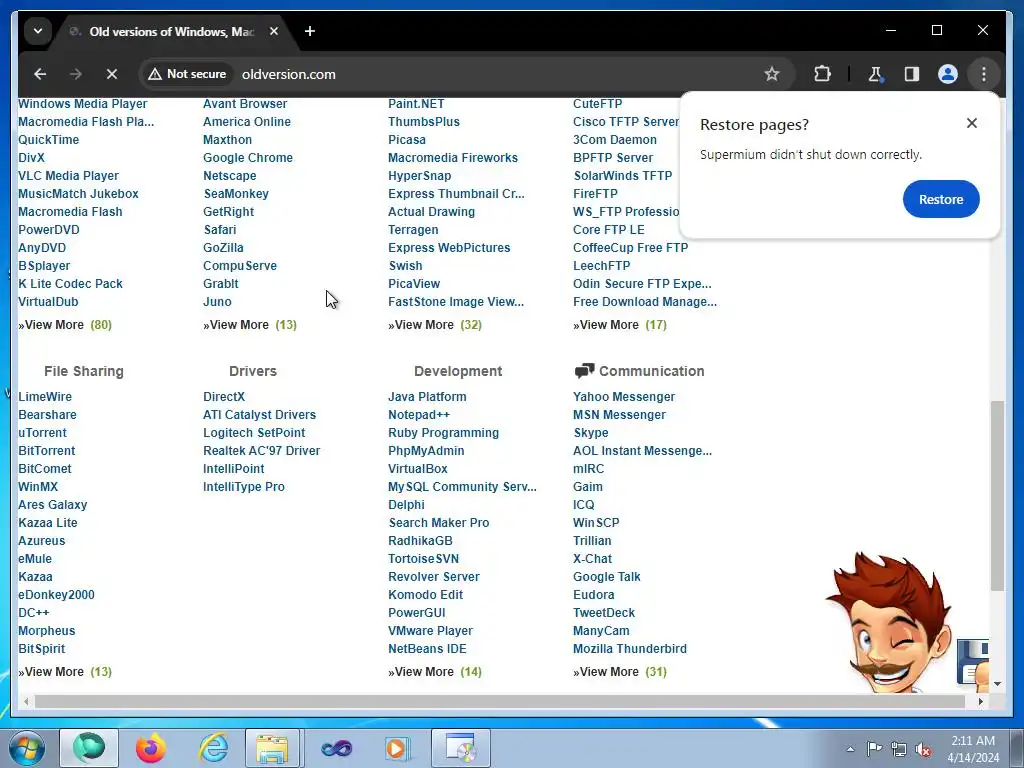The height and width of the screenshot is (768, 1024).
Task: Open the VLC Media Player link
Action: tap(69, 176)
